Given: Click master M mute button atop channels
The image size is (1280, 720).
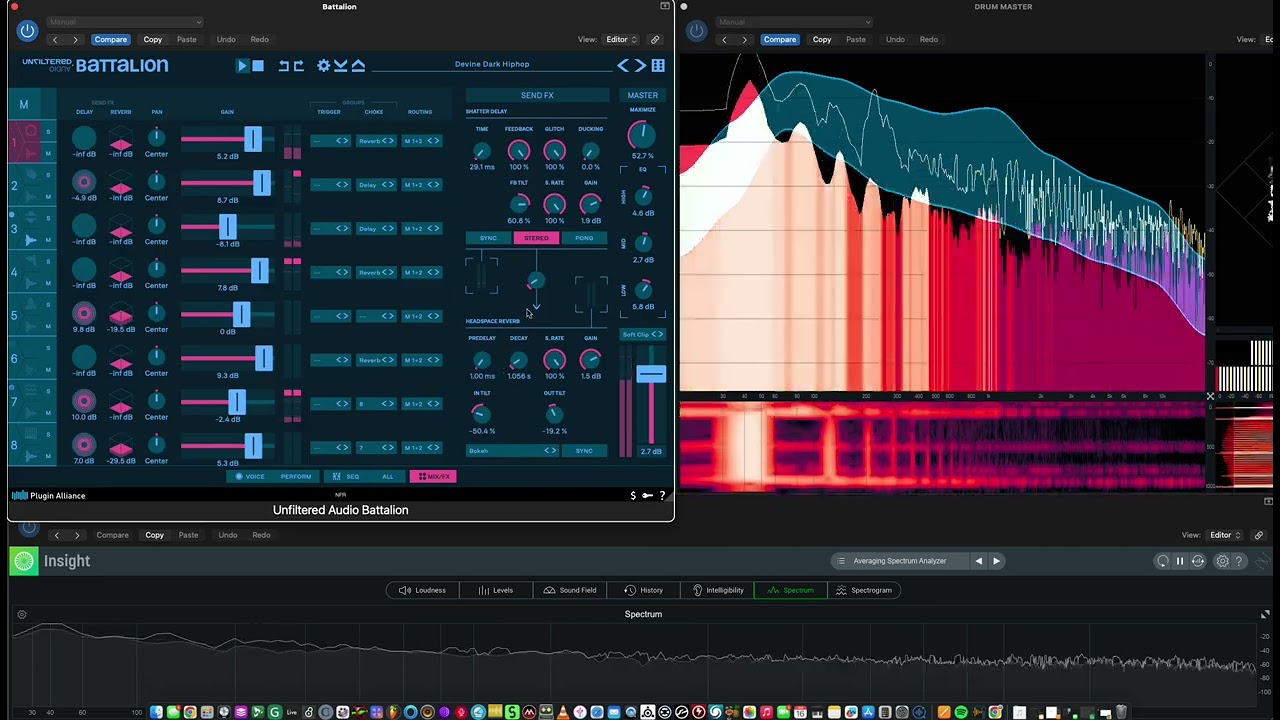Looking at the screenshot, I should pos(24,104).
